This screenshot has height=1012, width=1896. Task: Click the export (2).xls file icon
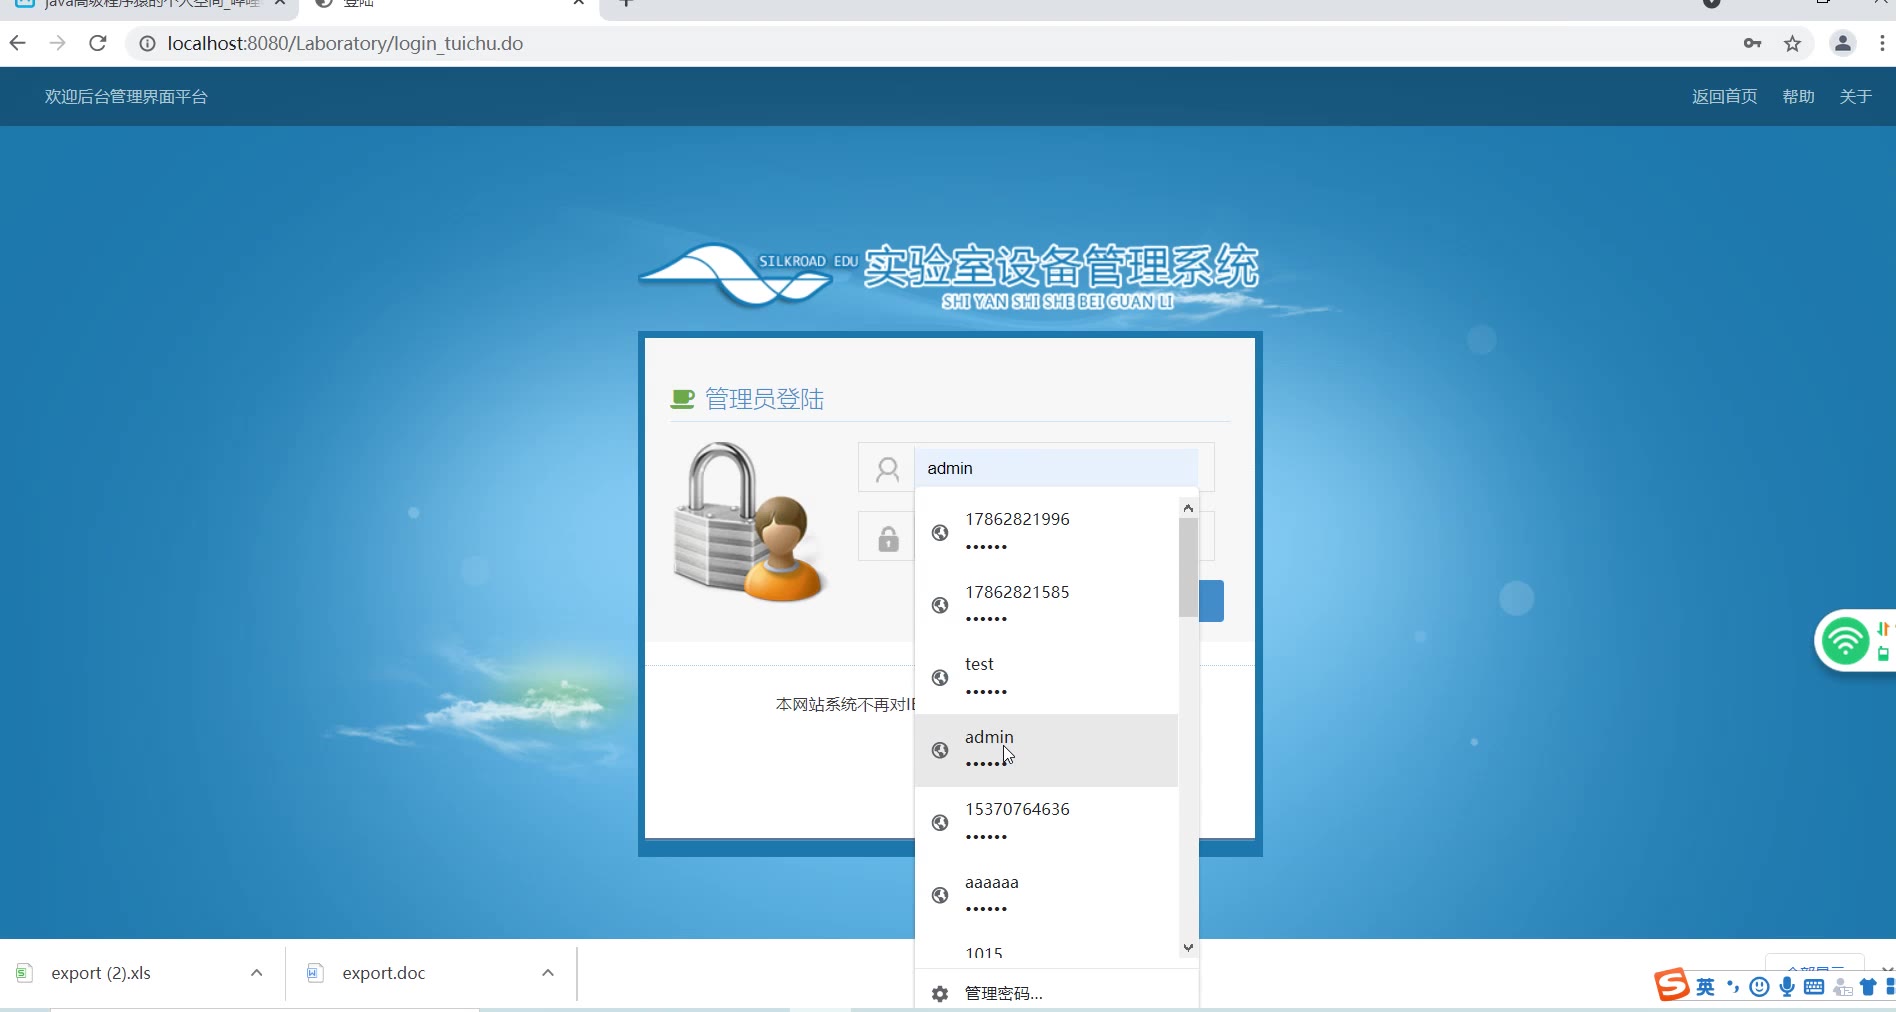click(x=25, y=973)
